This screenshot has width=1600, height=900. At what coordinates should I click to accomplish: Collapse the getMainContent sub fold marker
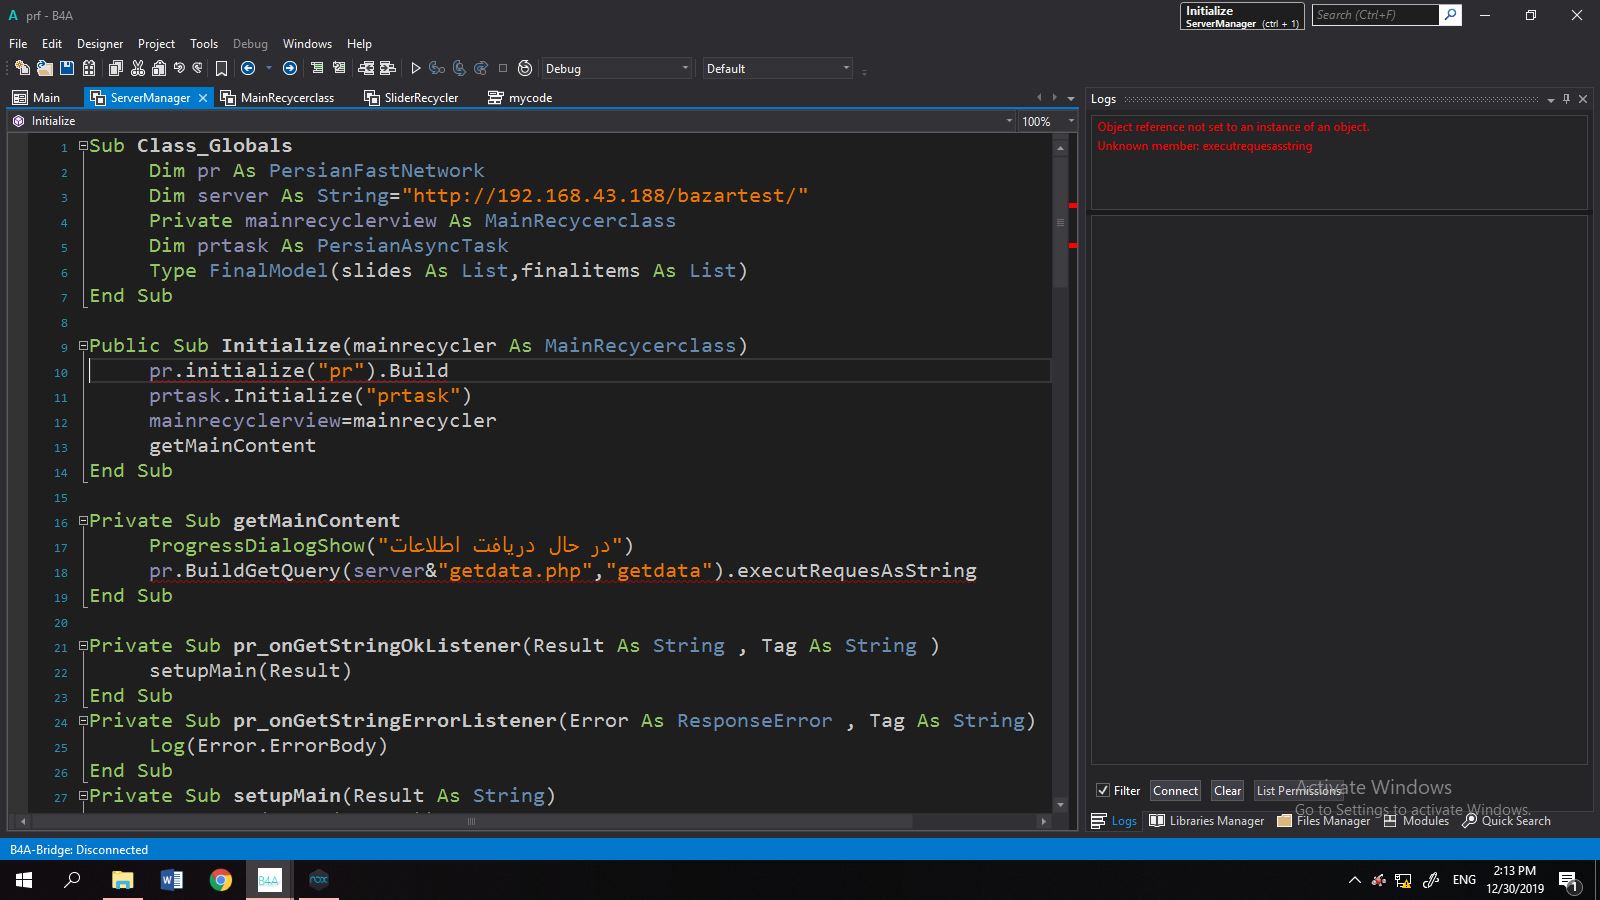click(83, 521)
